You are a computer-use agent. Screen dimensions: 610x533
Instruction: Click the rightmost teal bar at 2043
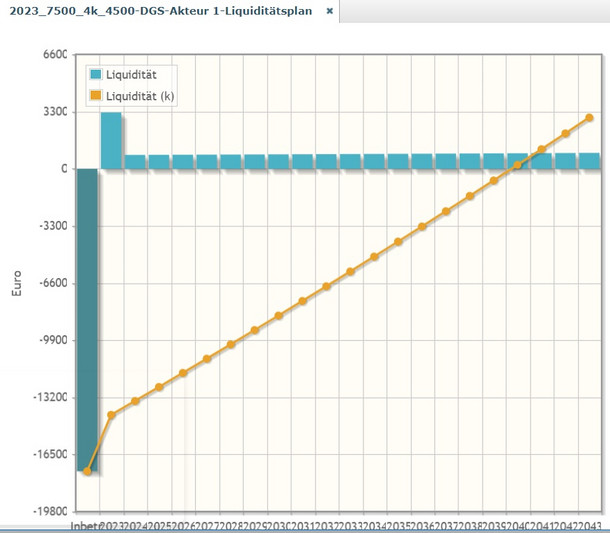(x=589, y=161)
